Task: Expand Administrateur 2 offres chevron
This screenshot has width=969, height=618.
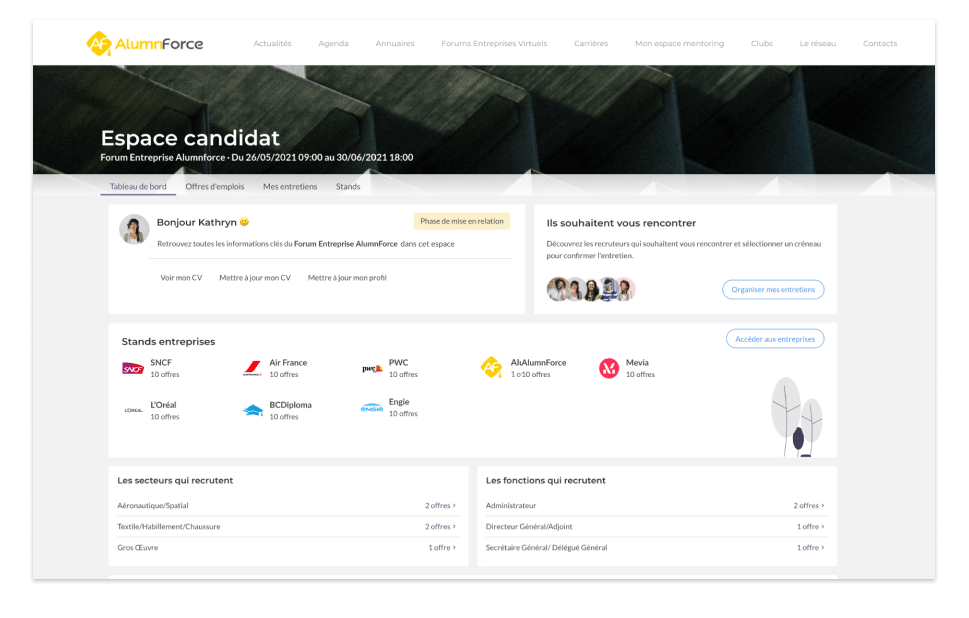Action: click(x=823, y=506)
